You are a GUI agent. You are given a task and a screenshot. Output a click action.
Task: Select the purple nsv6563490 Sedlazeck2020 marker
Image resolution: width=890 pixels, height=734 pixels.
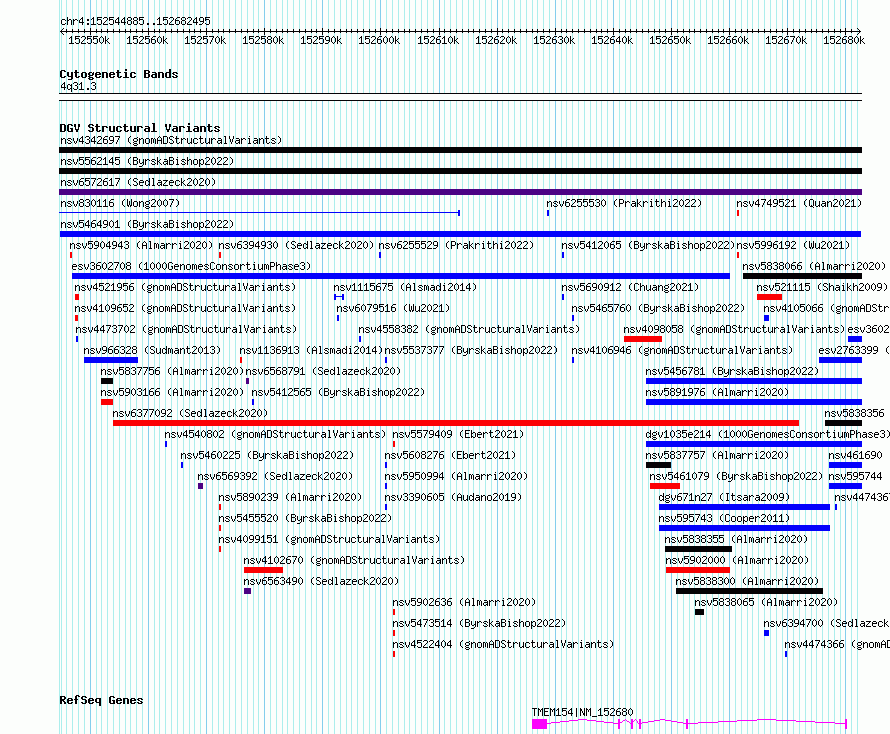pyautogui.click(x=247, y=591)
